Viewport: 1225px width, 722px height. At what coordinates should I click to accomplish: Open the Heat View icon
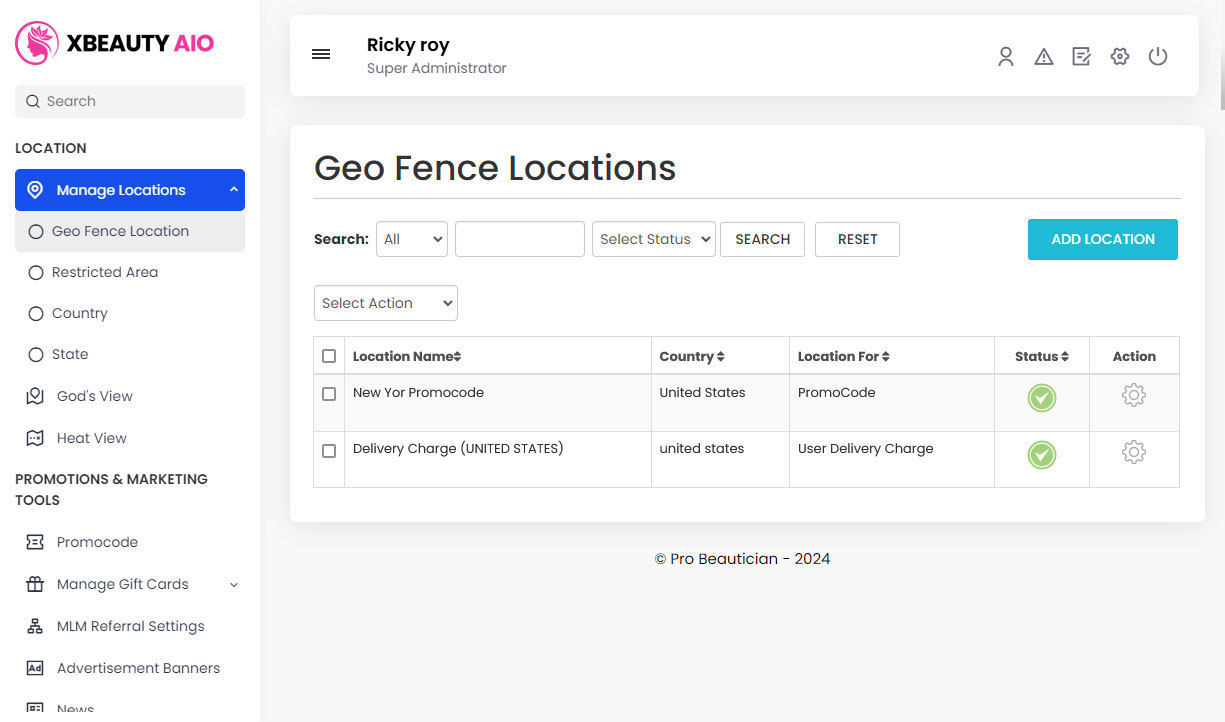(x=36, y=438)
